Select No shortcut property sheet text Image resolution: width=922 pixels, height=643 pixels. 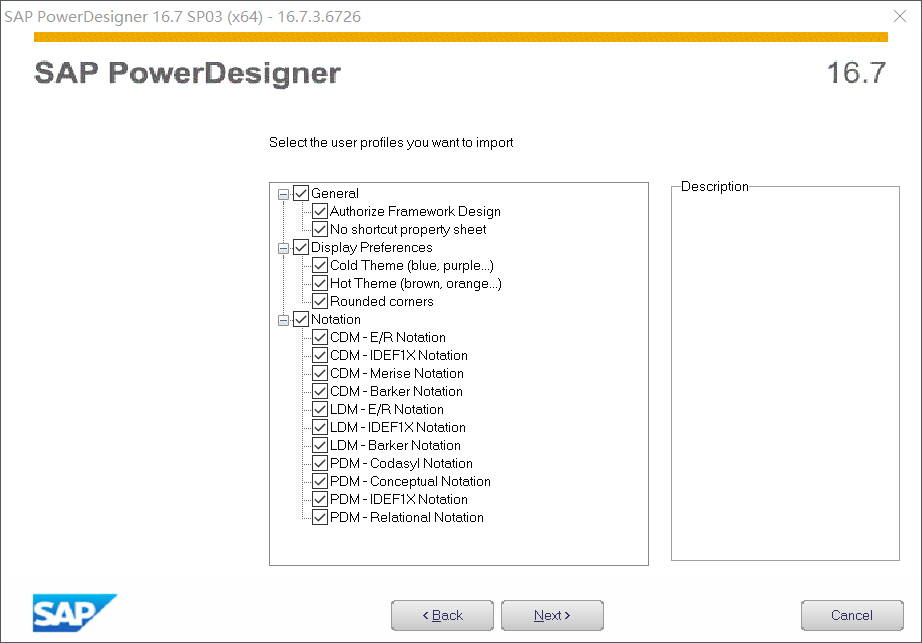pyautogui.click(x=408, y=229)
